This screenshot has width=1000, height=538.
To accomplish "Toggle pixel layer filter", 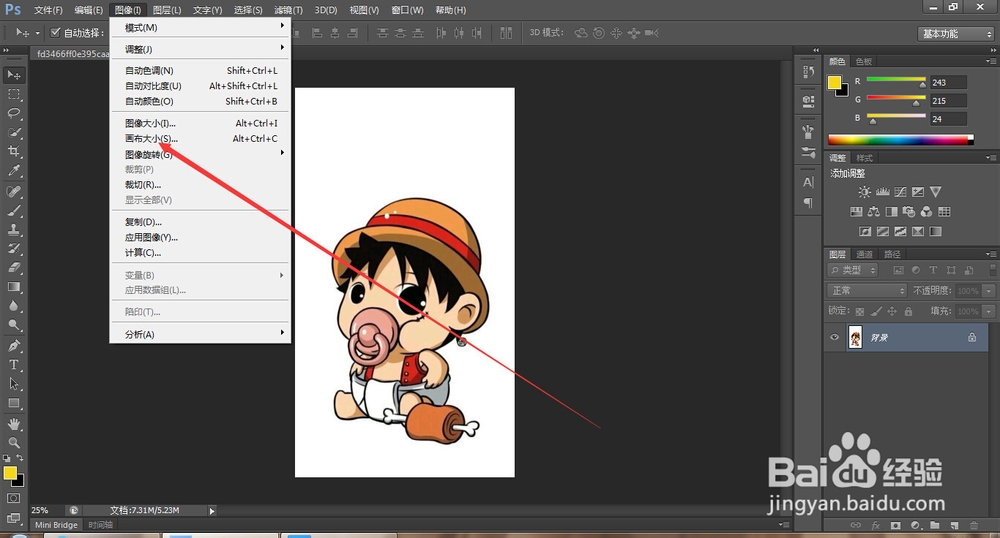I will click(x=899, y=270).
